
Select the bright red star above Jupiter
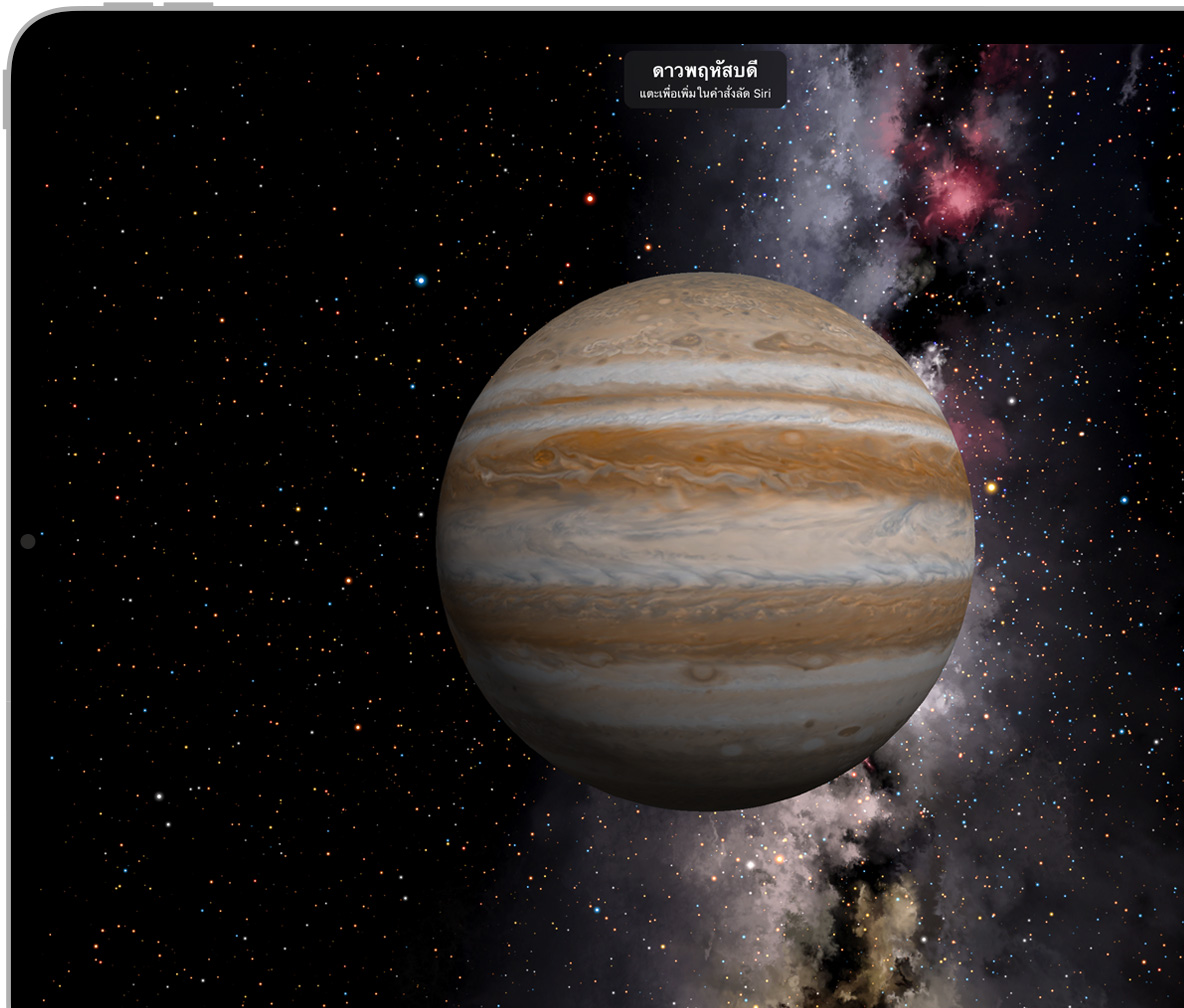point(590,199)
